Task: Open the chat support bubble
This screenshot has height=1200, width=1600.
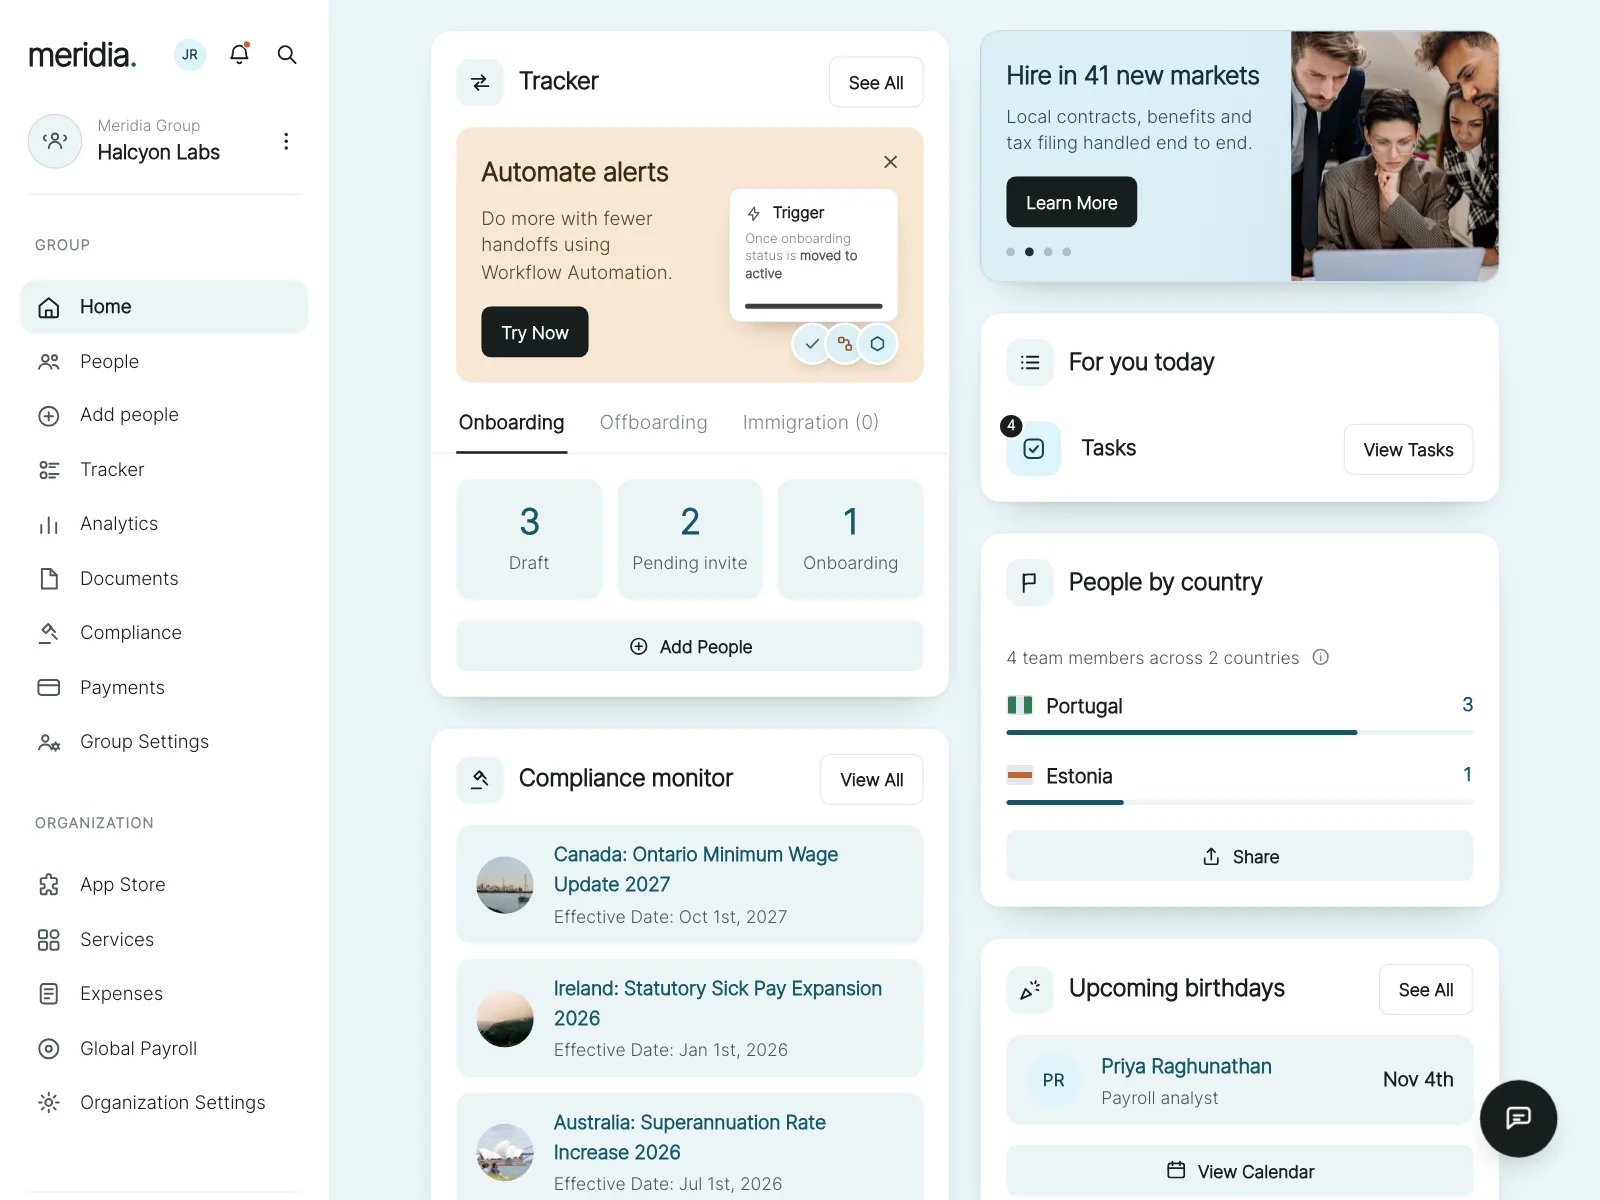Action: click(1518, 1118)
